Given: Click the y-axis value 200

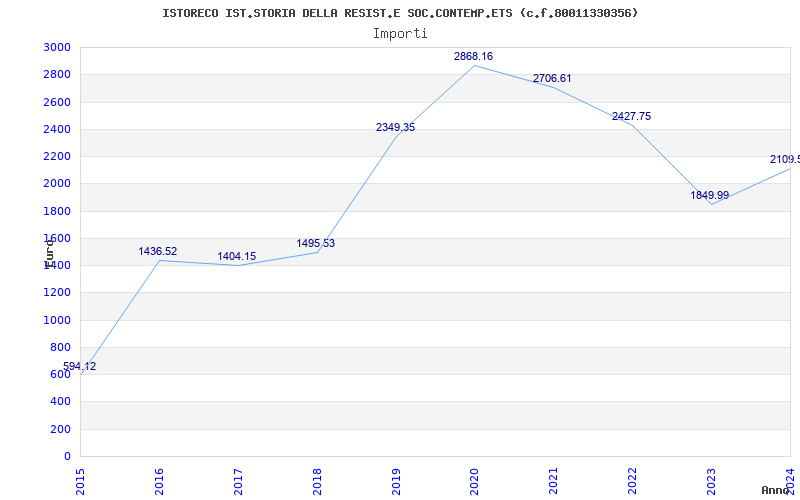Looking at the screenshot, I should pyautogui.click(x=61, y=429).
